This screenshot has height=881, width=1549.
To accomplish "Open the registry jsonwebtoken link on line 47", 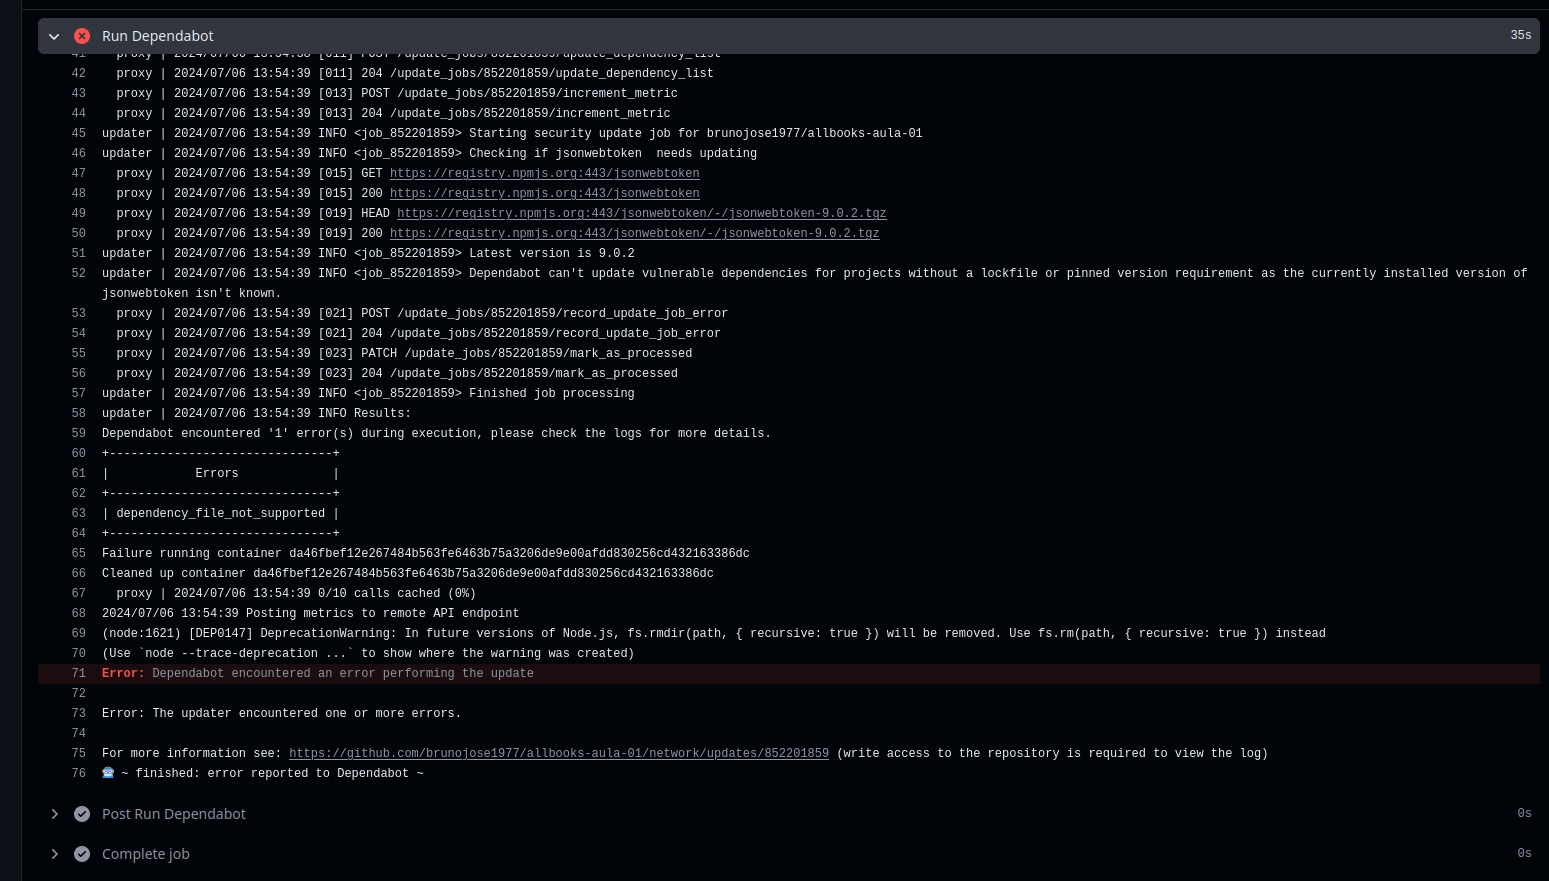I will click(x=544, y=173).
